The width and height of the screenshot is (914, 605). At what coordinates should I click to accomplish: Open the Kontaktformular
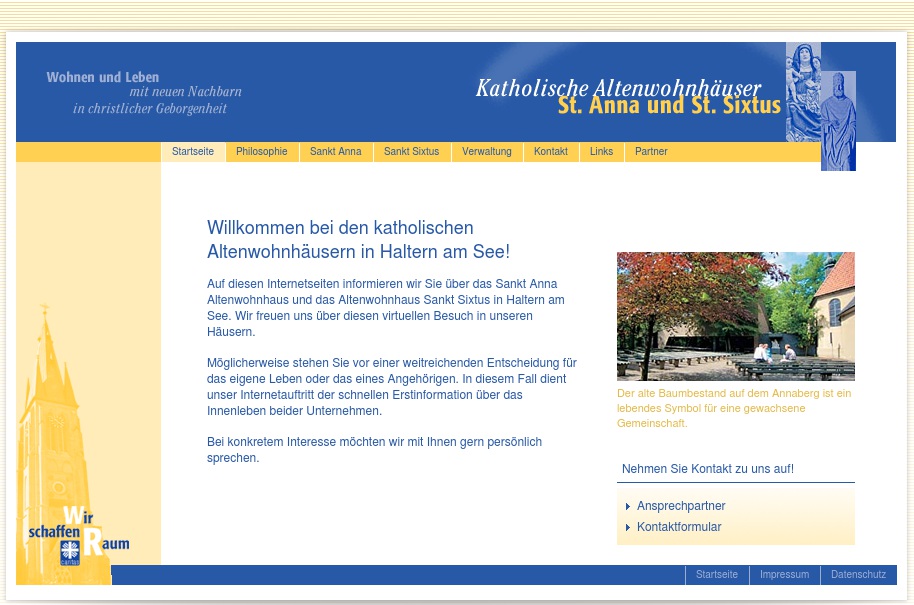[x=679, y=527]
